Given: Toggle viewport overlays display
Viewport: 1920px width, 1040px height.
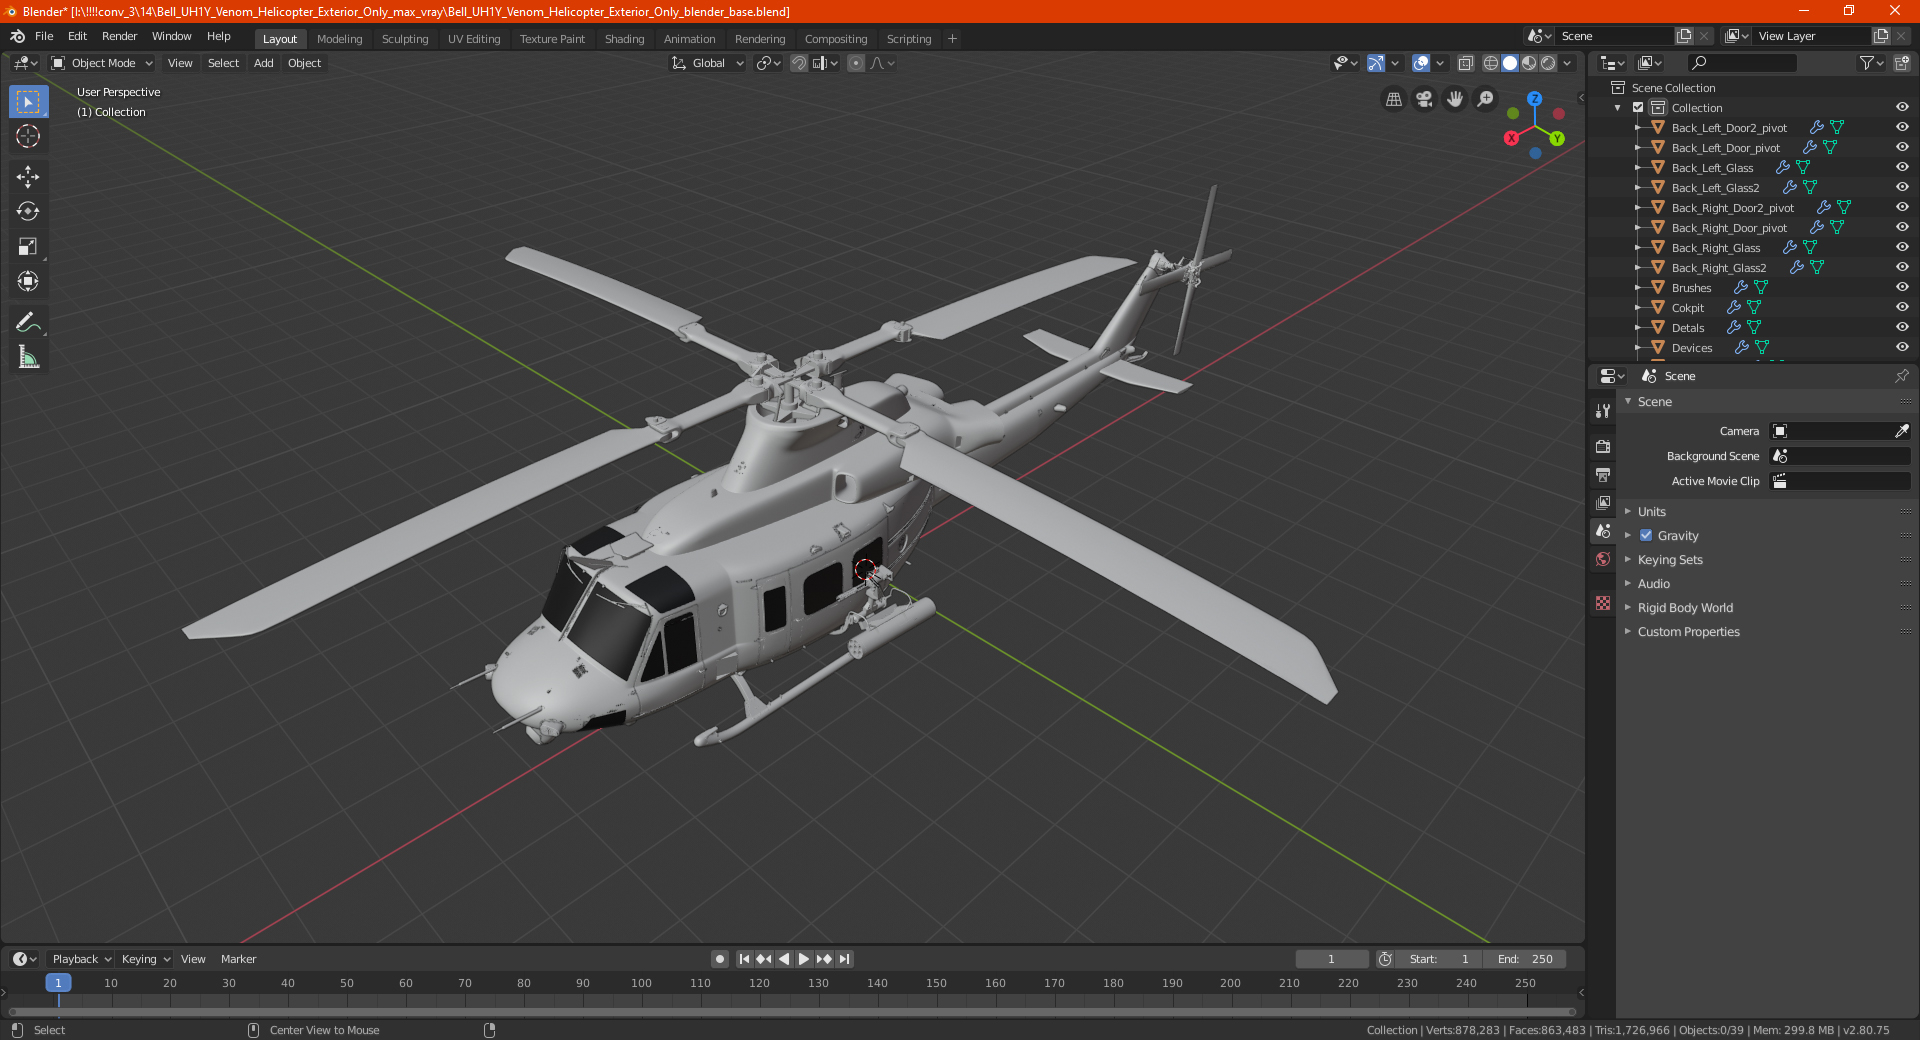Looking at the screenshot, I should pos(1421,63).
